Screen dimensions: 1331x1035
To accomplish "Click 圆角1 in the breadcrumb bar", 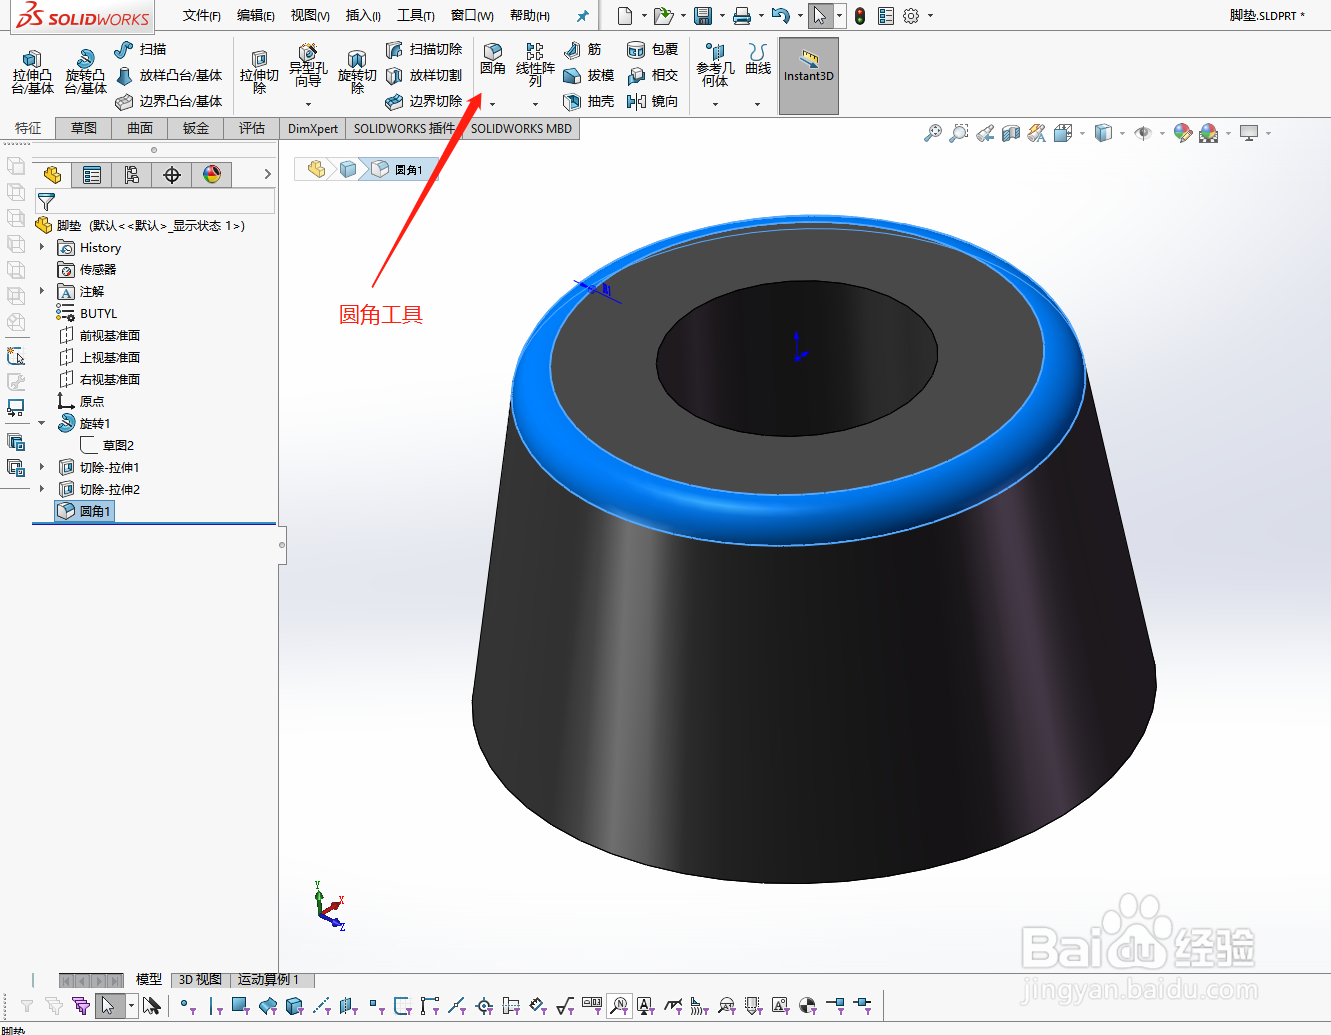I will 400,170.
